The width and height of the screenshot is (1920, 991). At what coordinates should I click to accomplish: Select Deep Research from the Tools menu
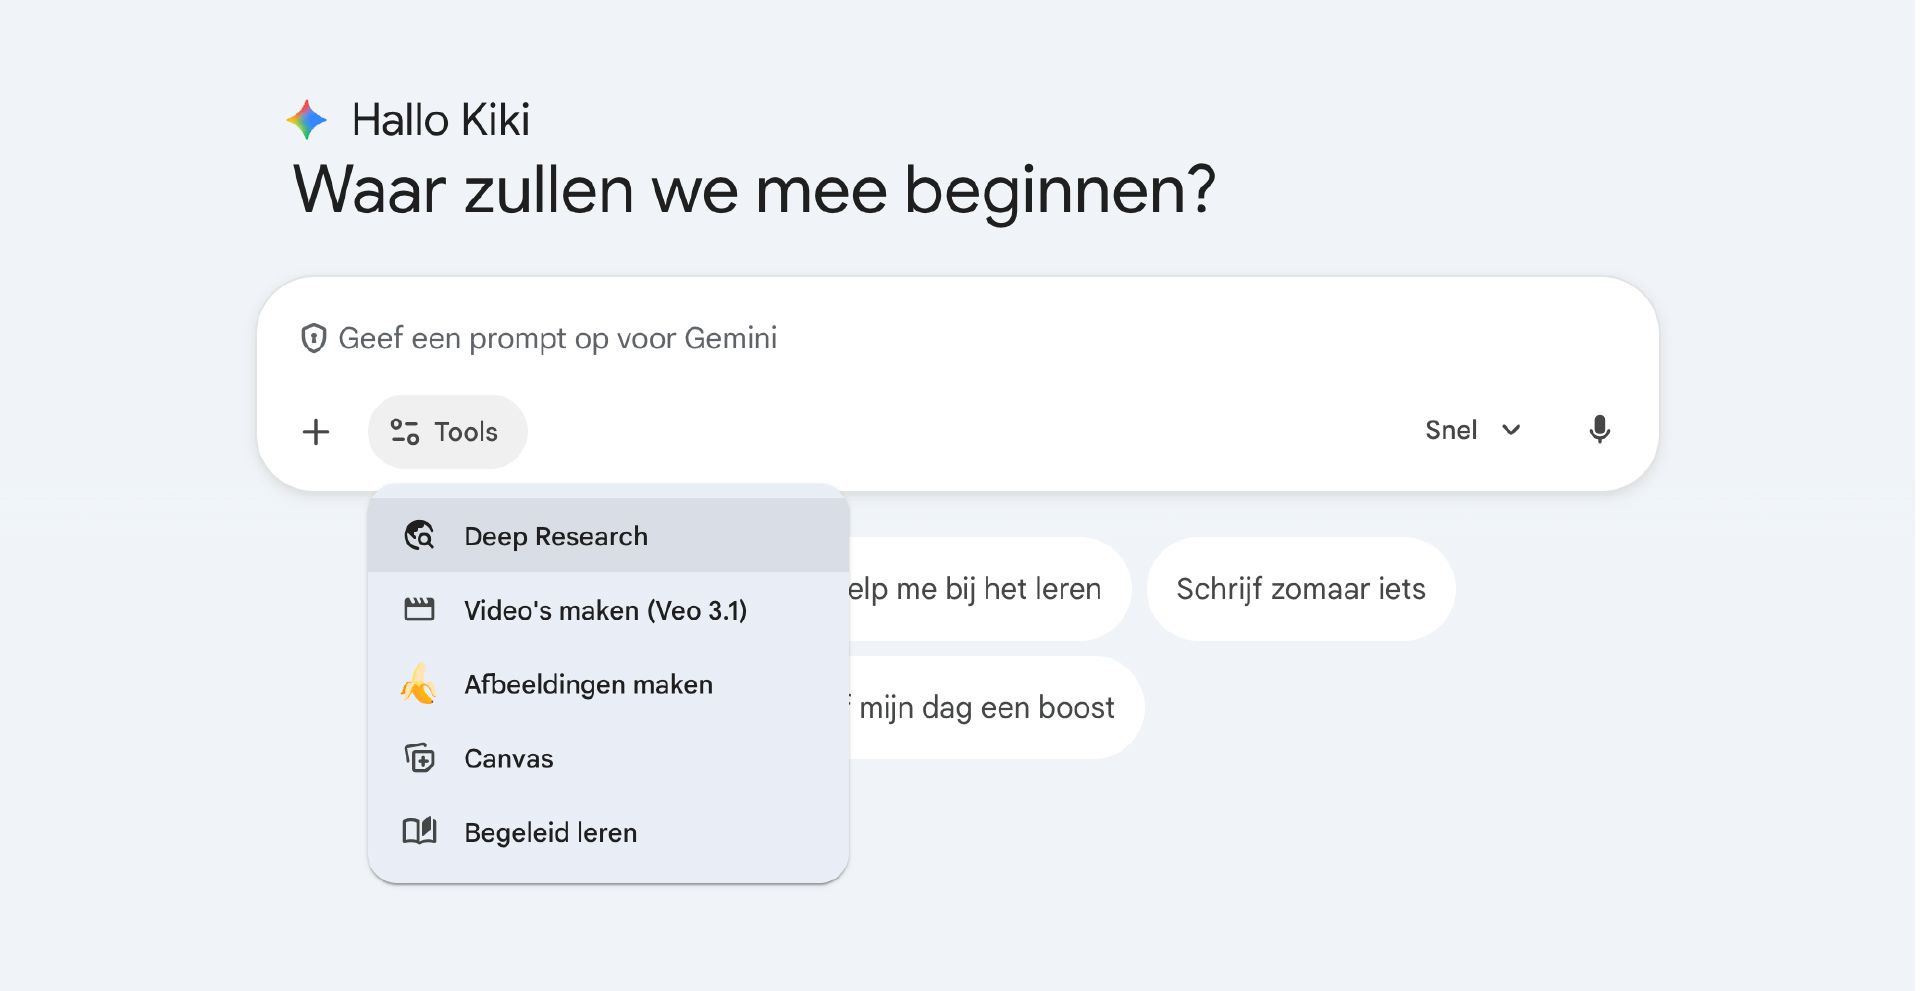pyautogui.click(x=556, y=537)
